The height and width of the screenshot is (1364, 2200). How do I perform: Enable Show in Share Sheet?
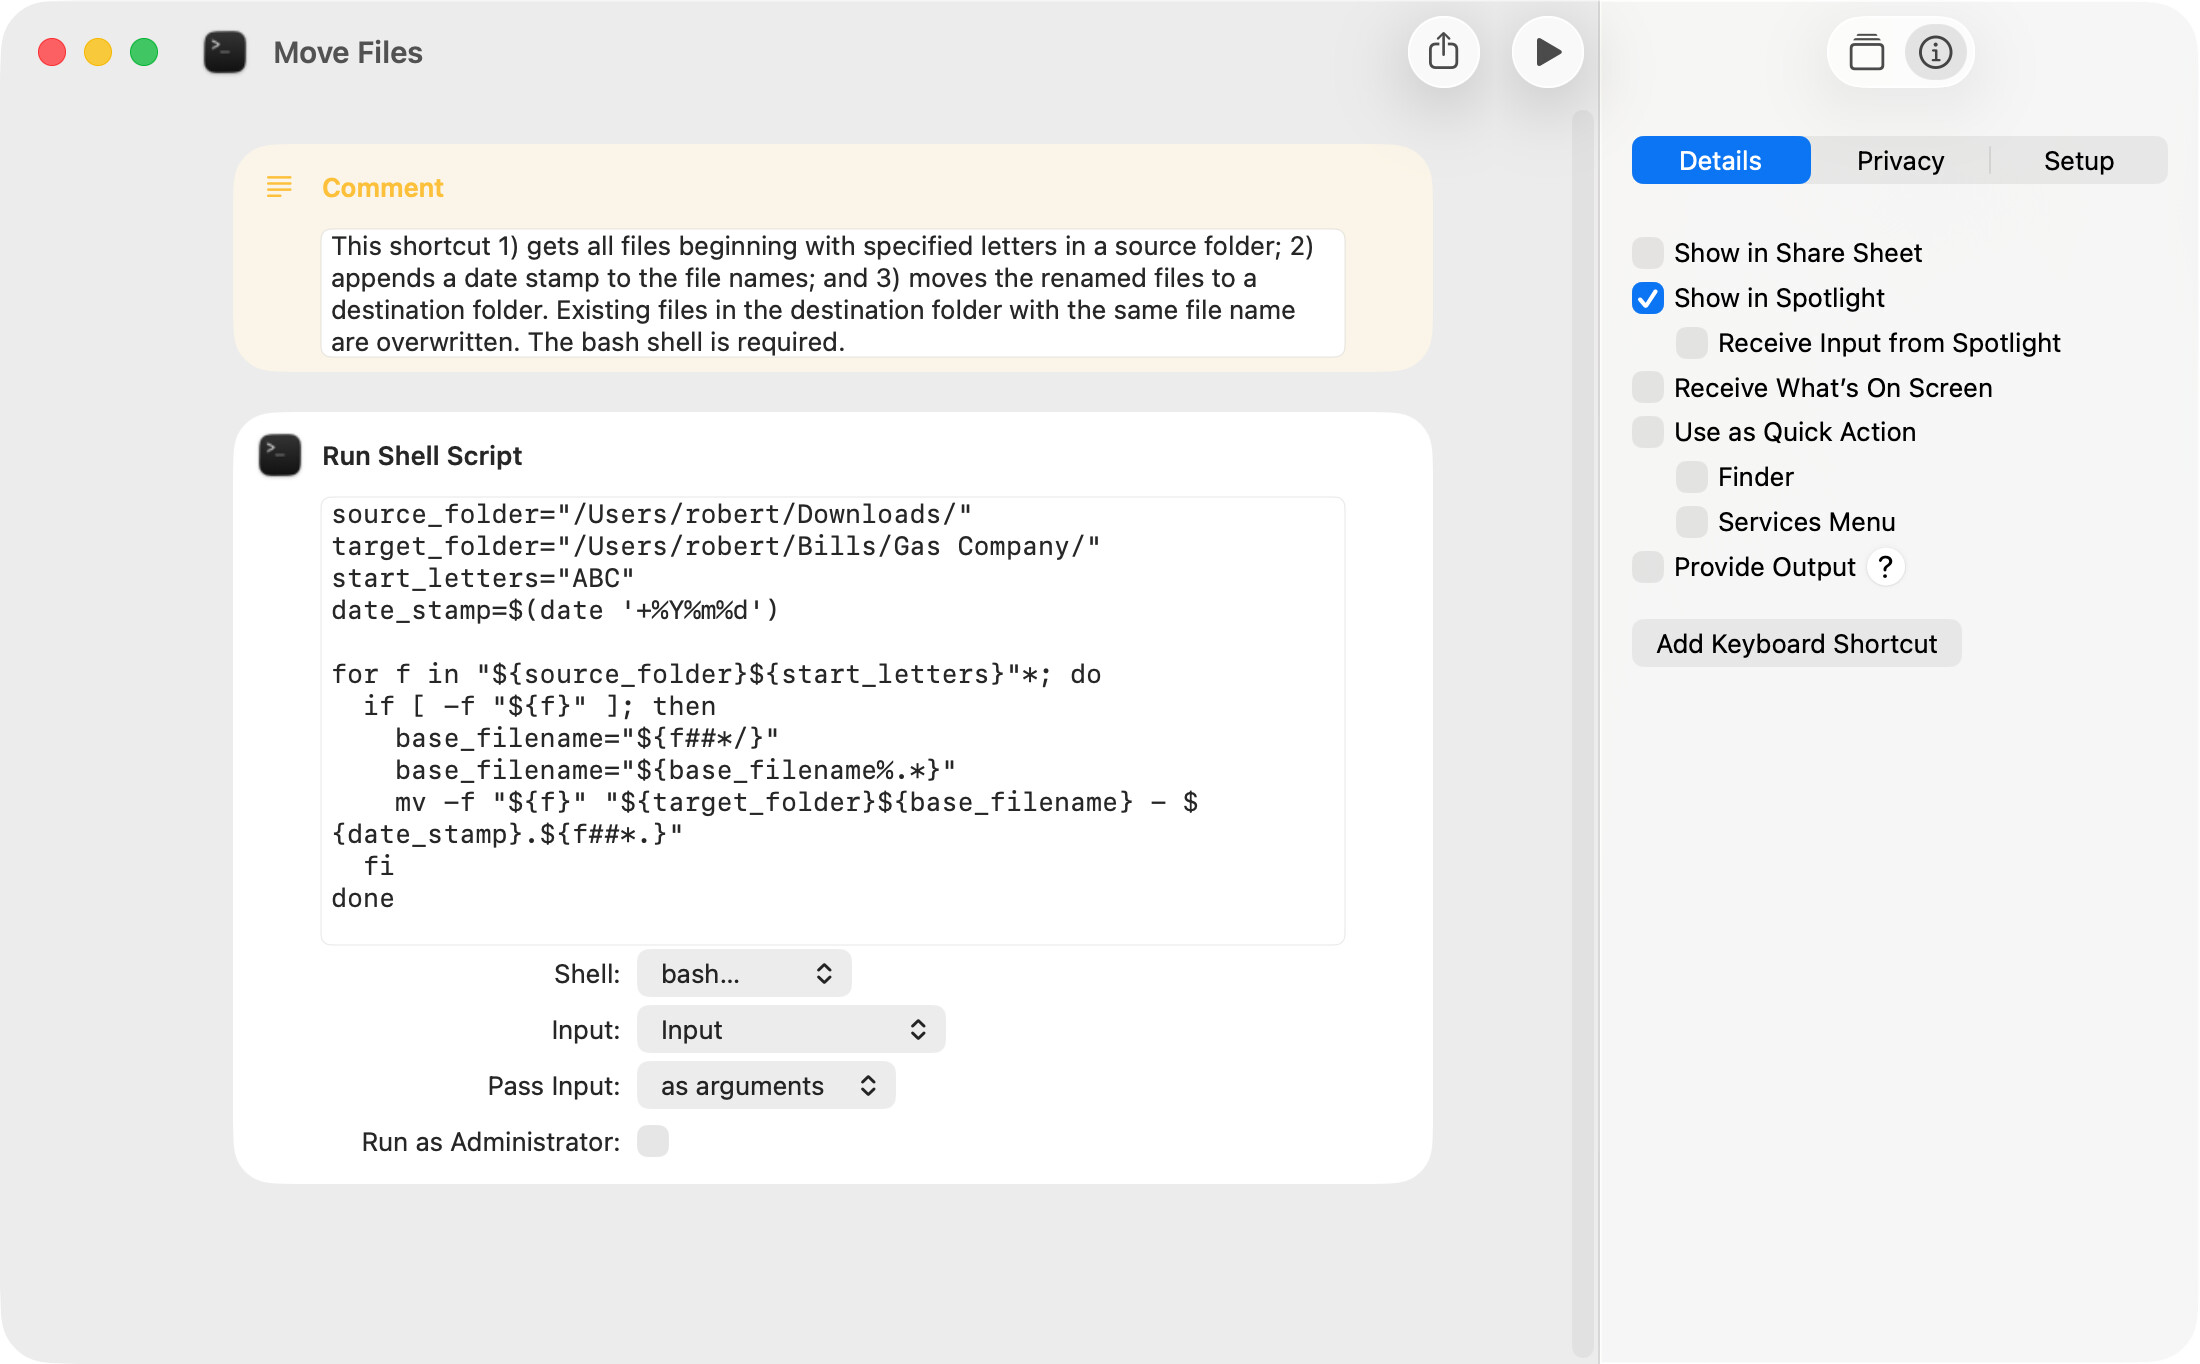click(1648, 253)
